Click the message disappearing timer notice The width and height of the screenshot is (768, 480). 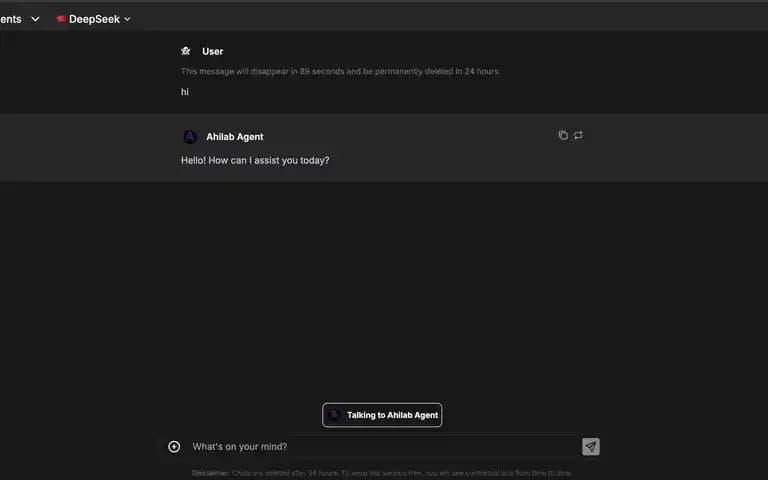[340, 72]
